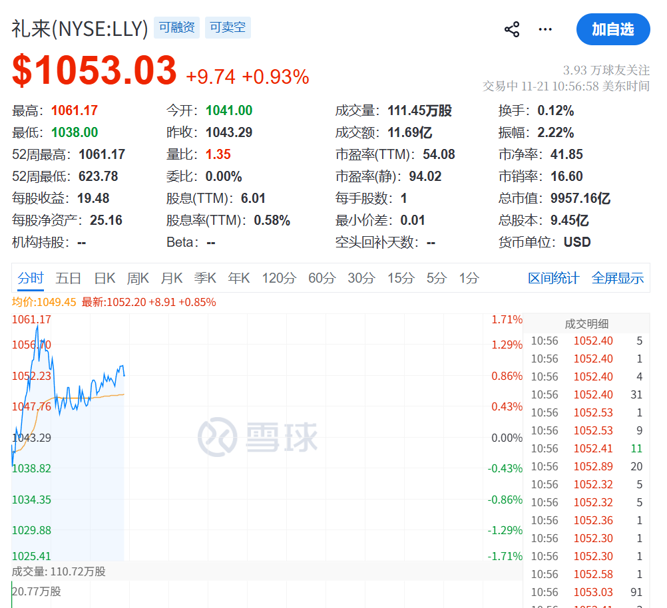Select the 15分 interval tab

401,278
